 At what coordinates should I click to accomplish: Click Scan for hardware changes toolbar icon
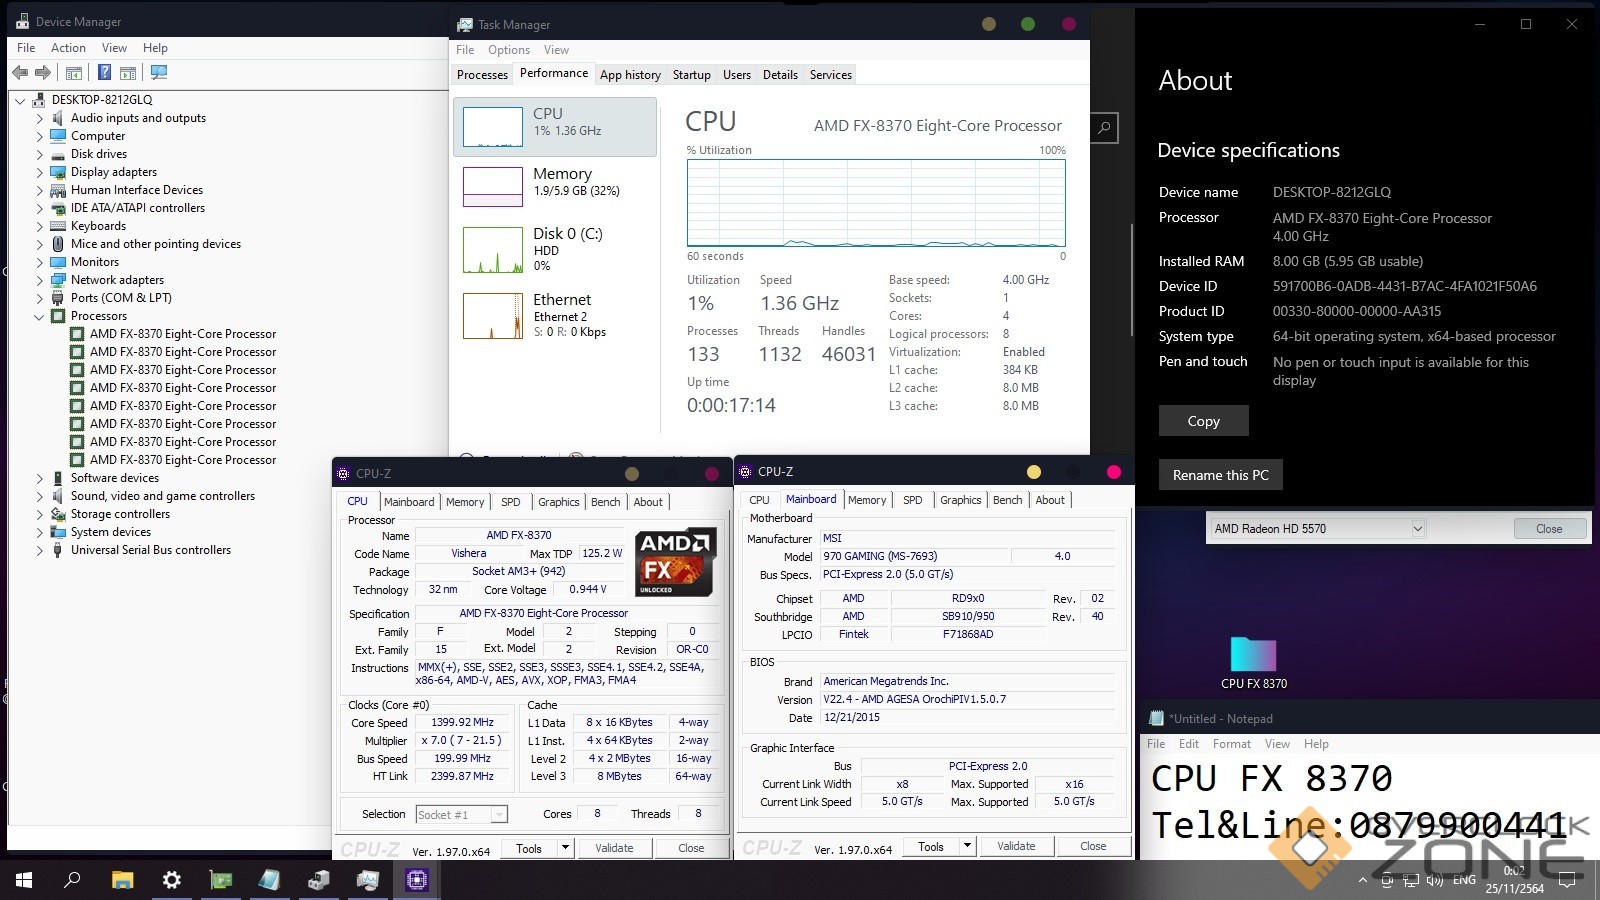pos(158,72)
